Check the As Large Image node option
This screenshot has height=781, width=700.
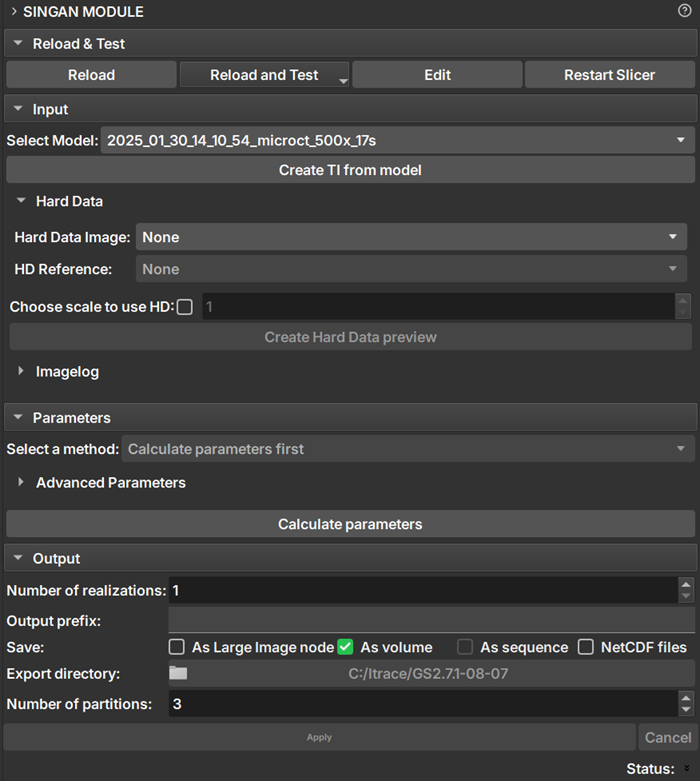pos(177,647)
